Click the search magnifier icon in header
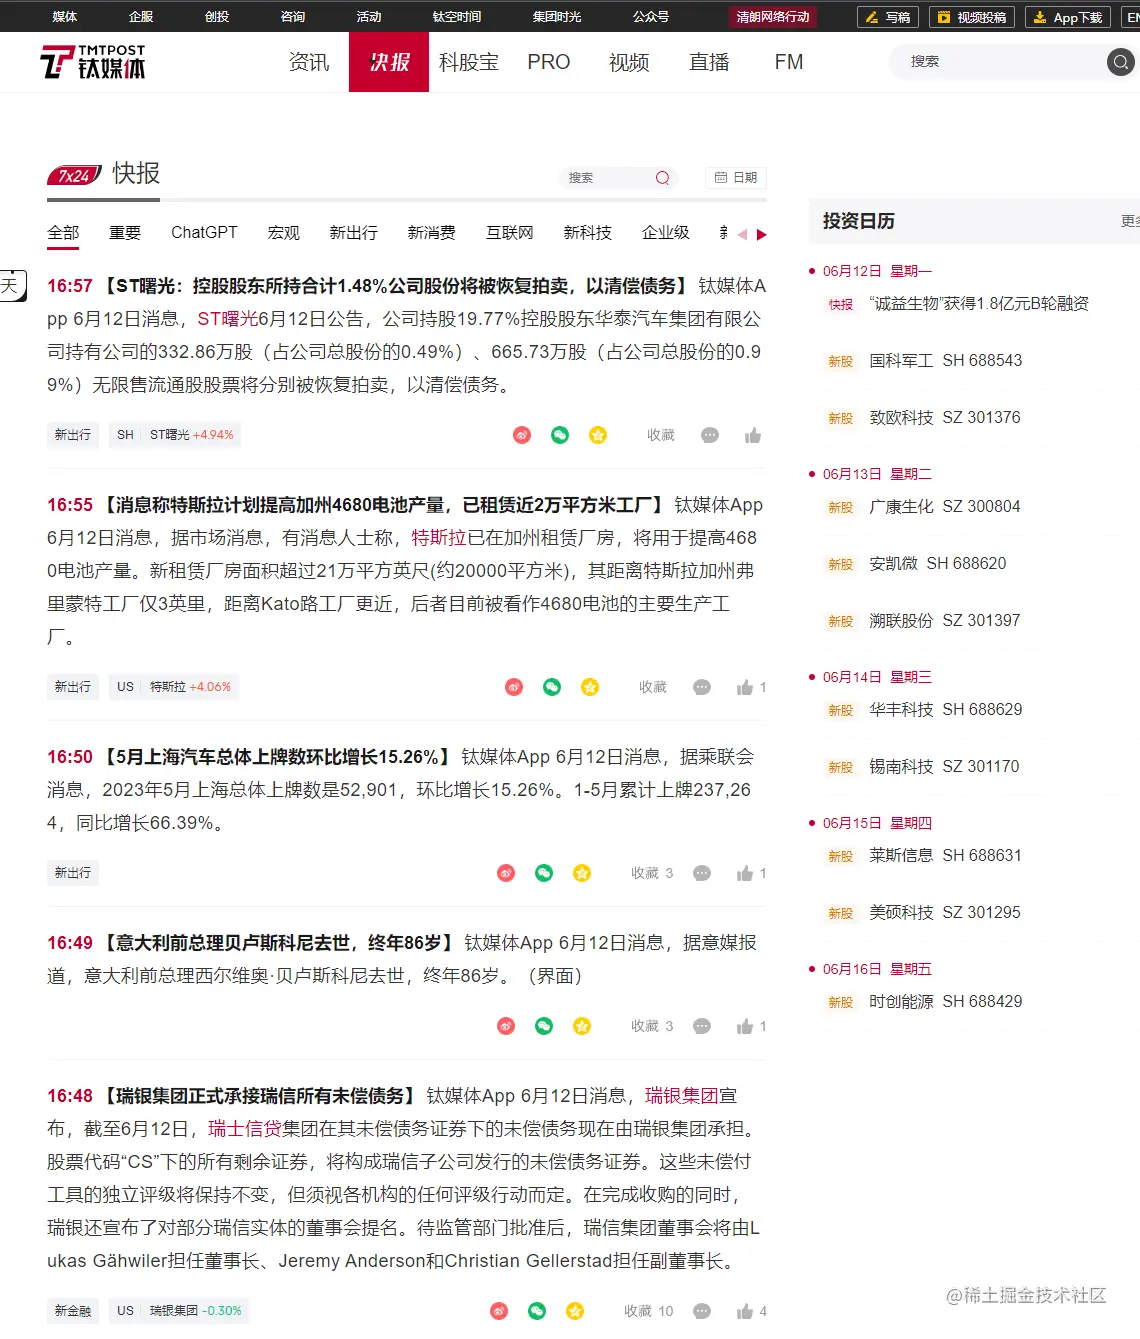 1121,62
